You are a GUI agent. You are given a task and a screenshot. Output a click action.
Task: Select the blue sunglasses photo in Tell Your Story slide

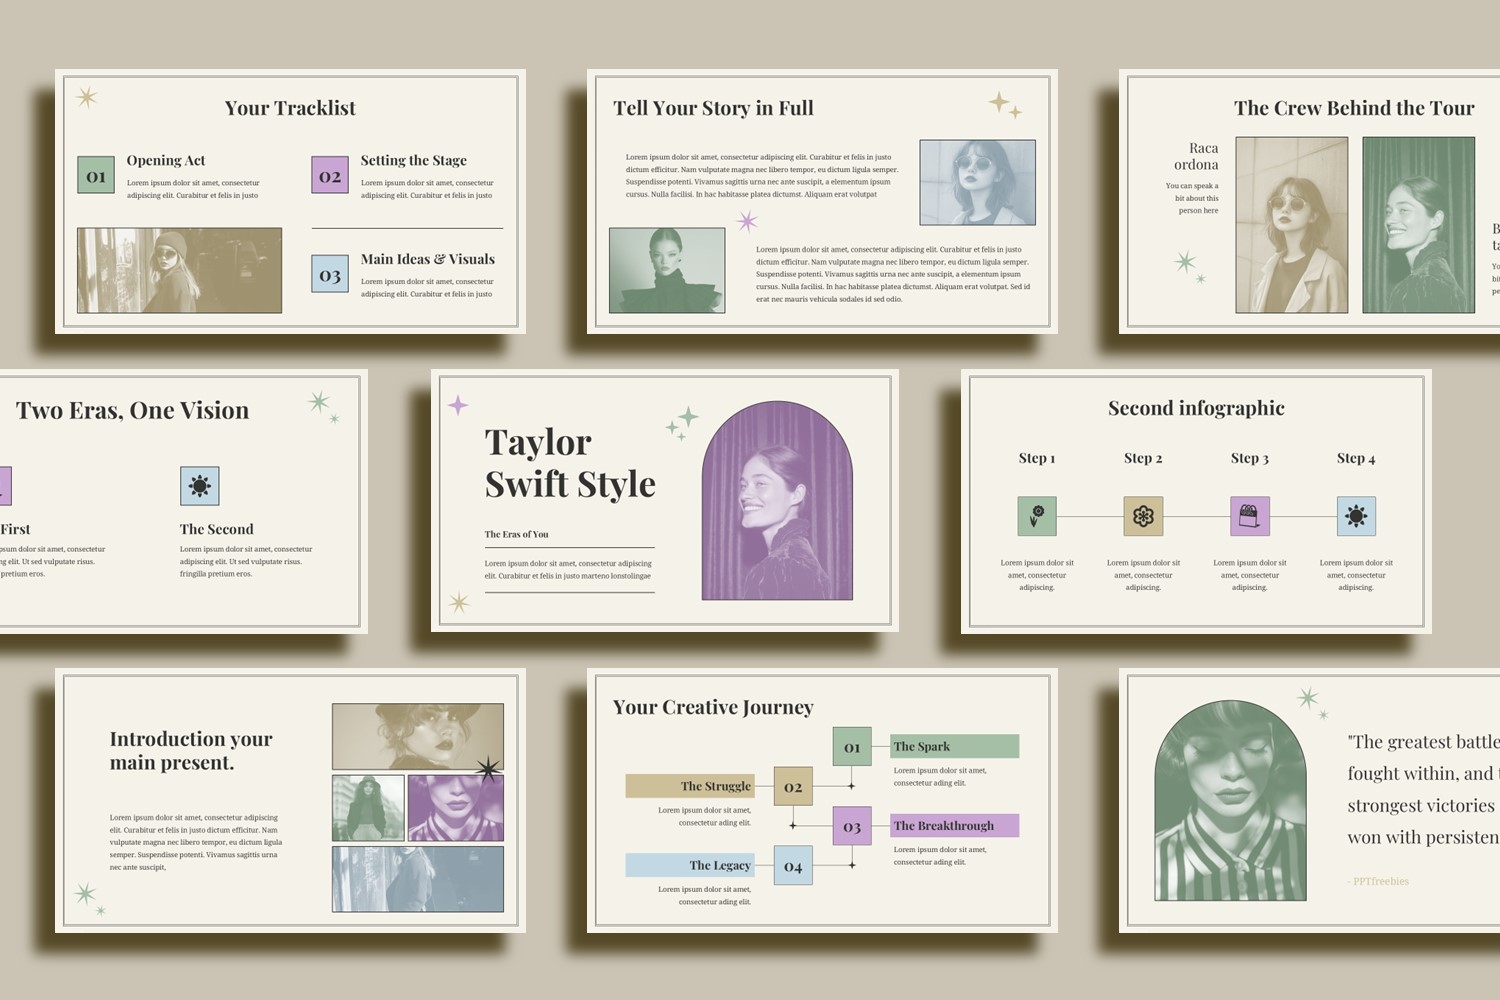tap(978, 182)
